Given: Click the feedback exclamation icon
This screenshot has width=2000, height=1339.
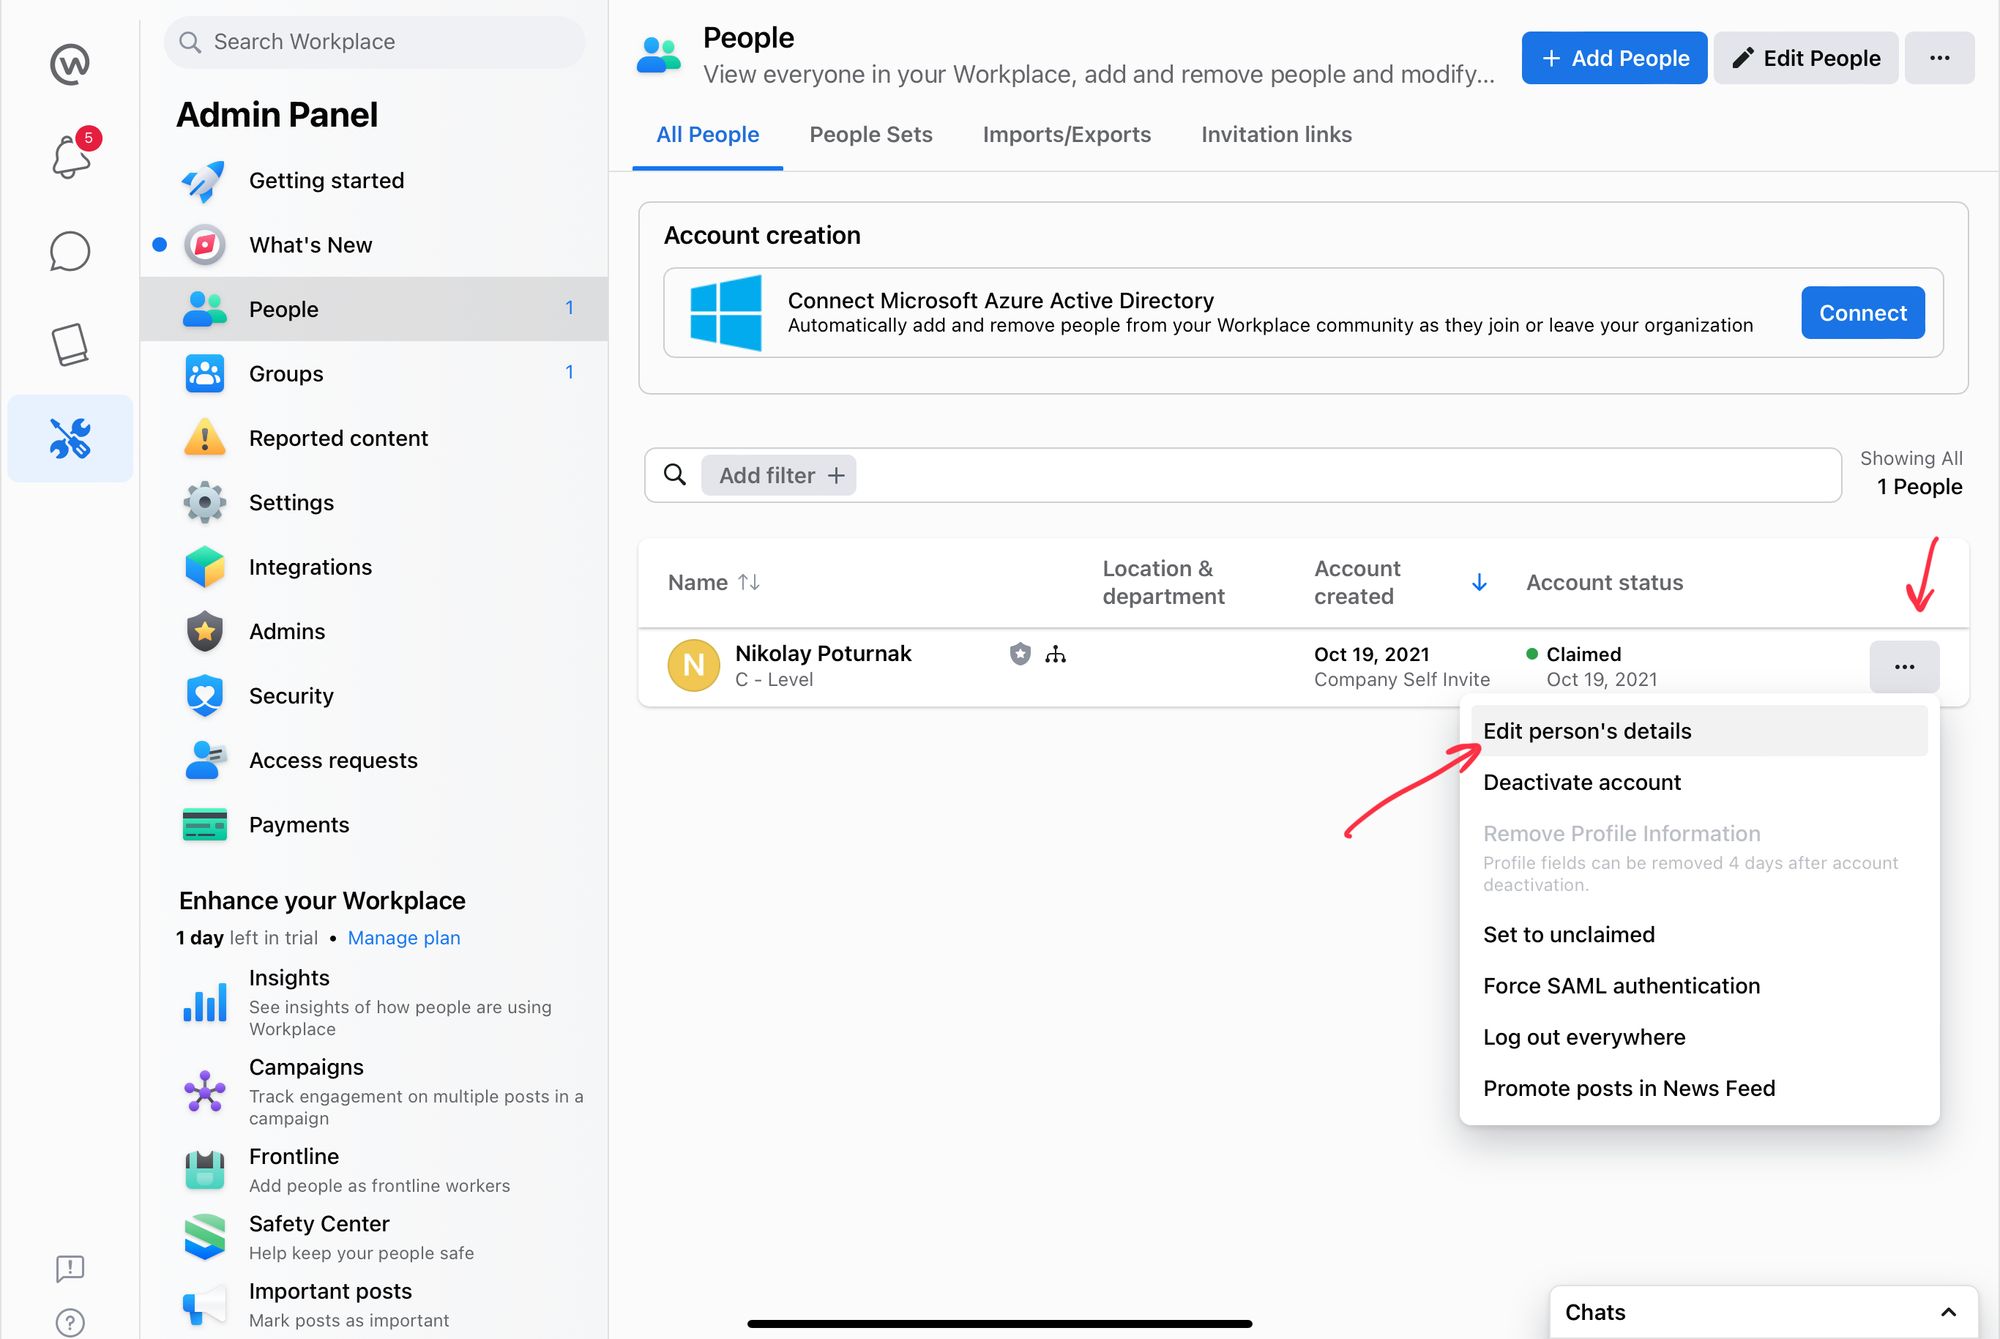Looking at the screenshot, I should click(70, 1268).
